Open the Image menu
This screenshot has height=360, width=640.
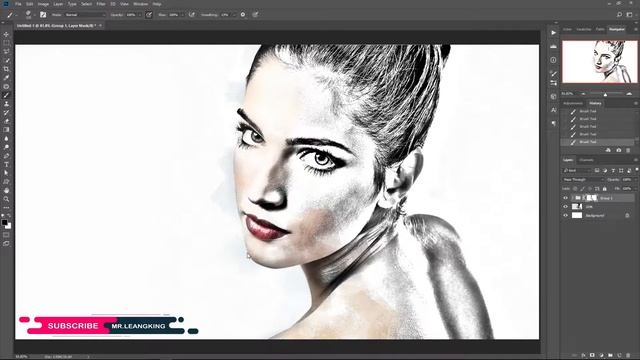tap(43, 4)
